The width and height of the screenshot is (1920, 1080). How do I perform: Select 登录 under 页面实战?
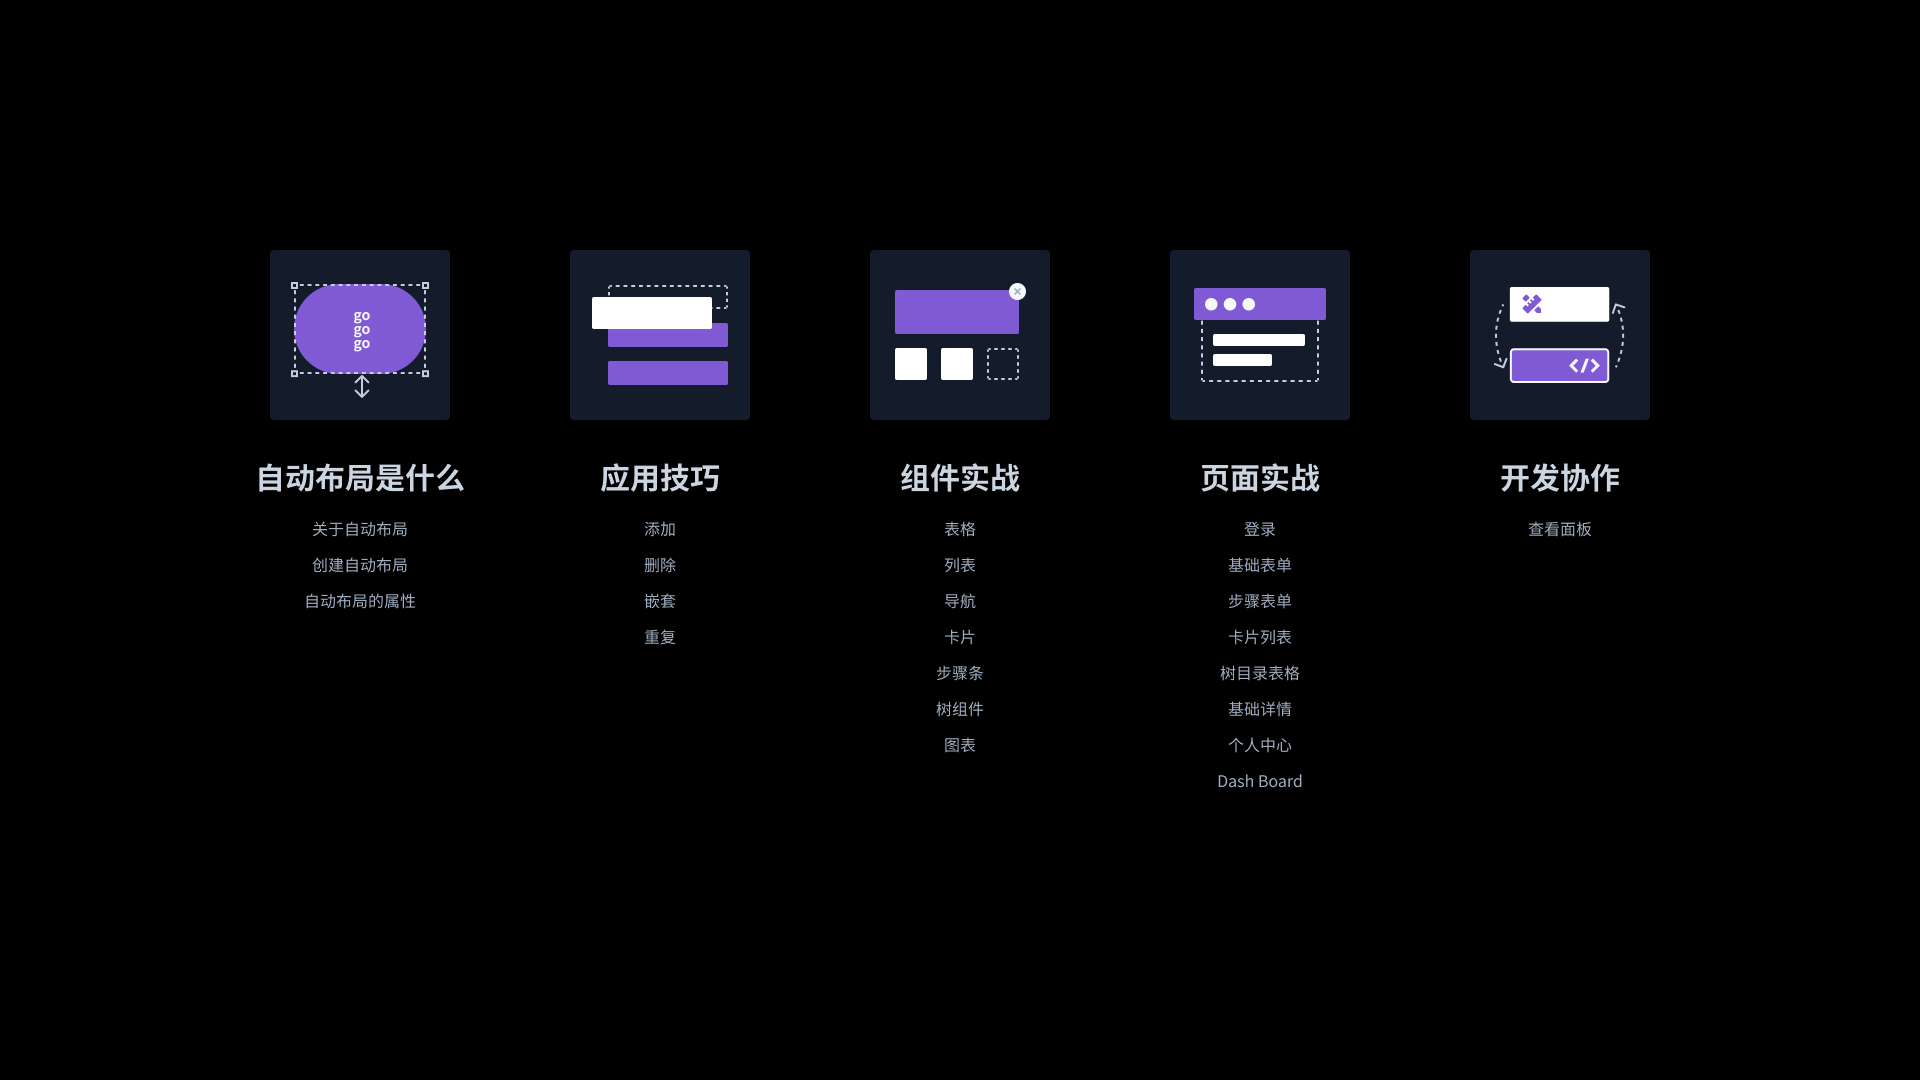click(x=1259, y=527)
